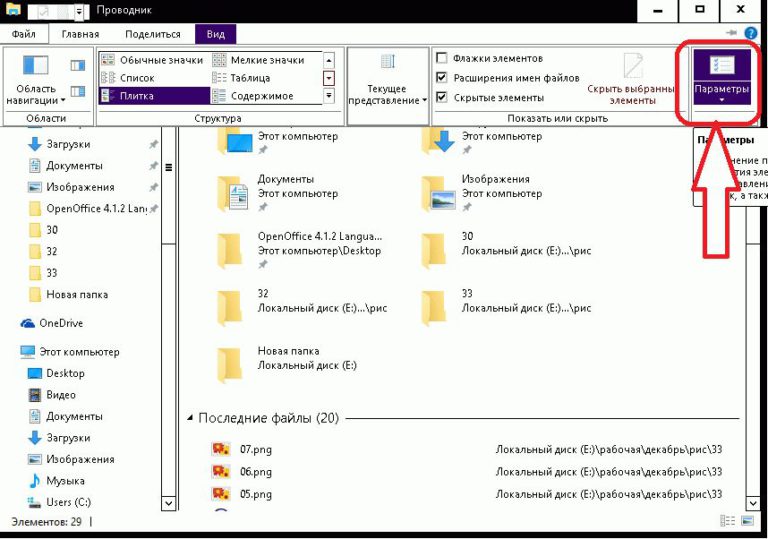
Task: Switch to Список view layout
Action: [128, 78]
